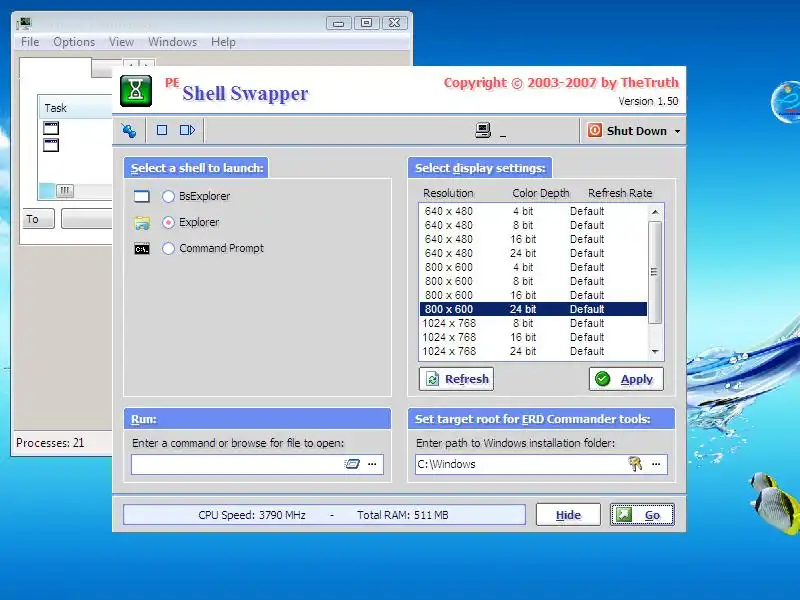Open Options menu in background window

[74, 42]
